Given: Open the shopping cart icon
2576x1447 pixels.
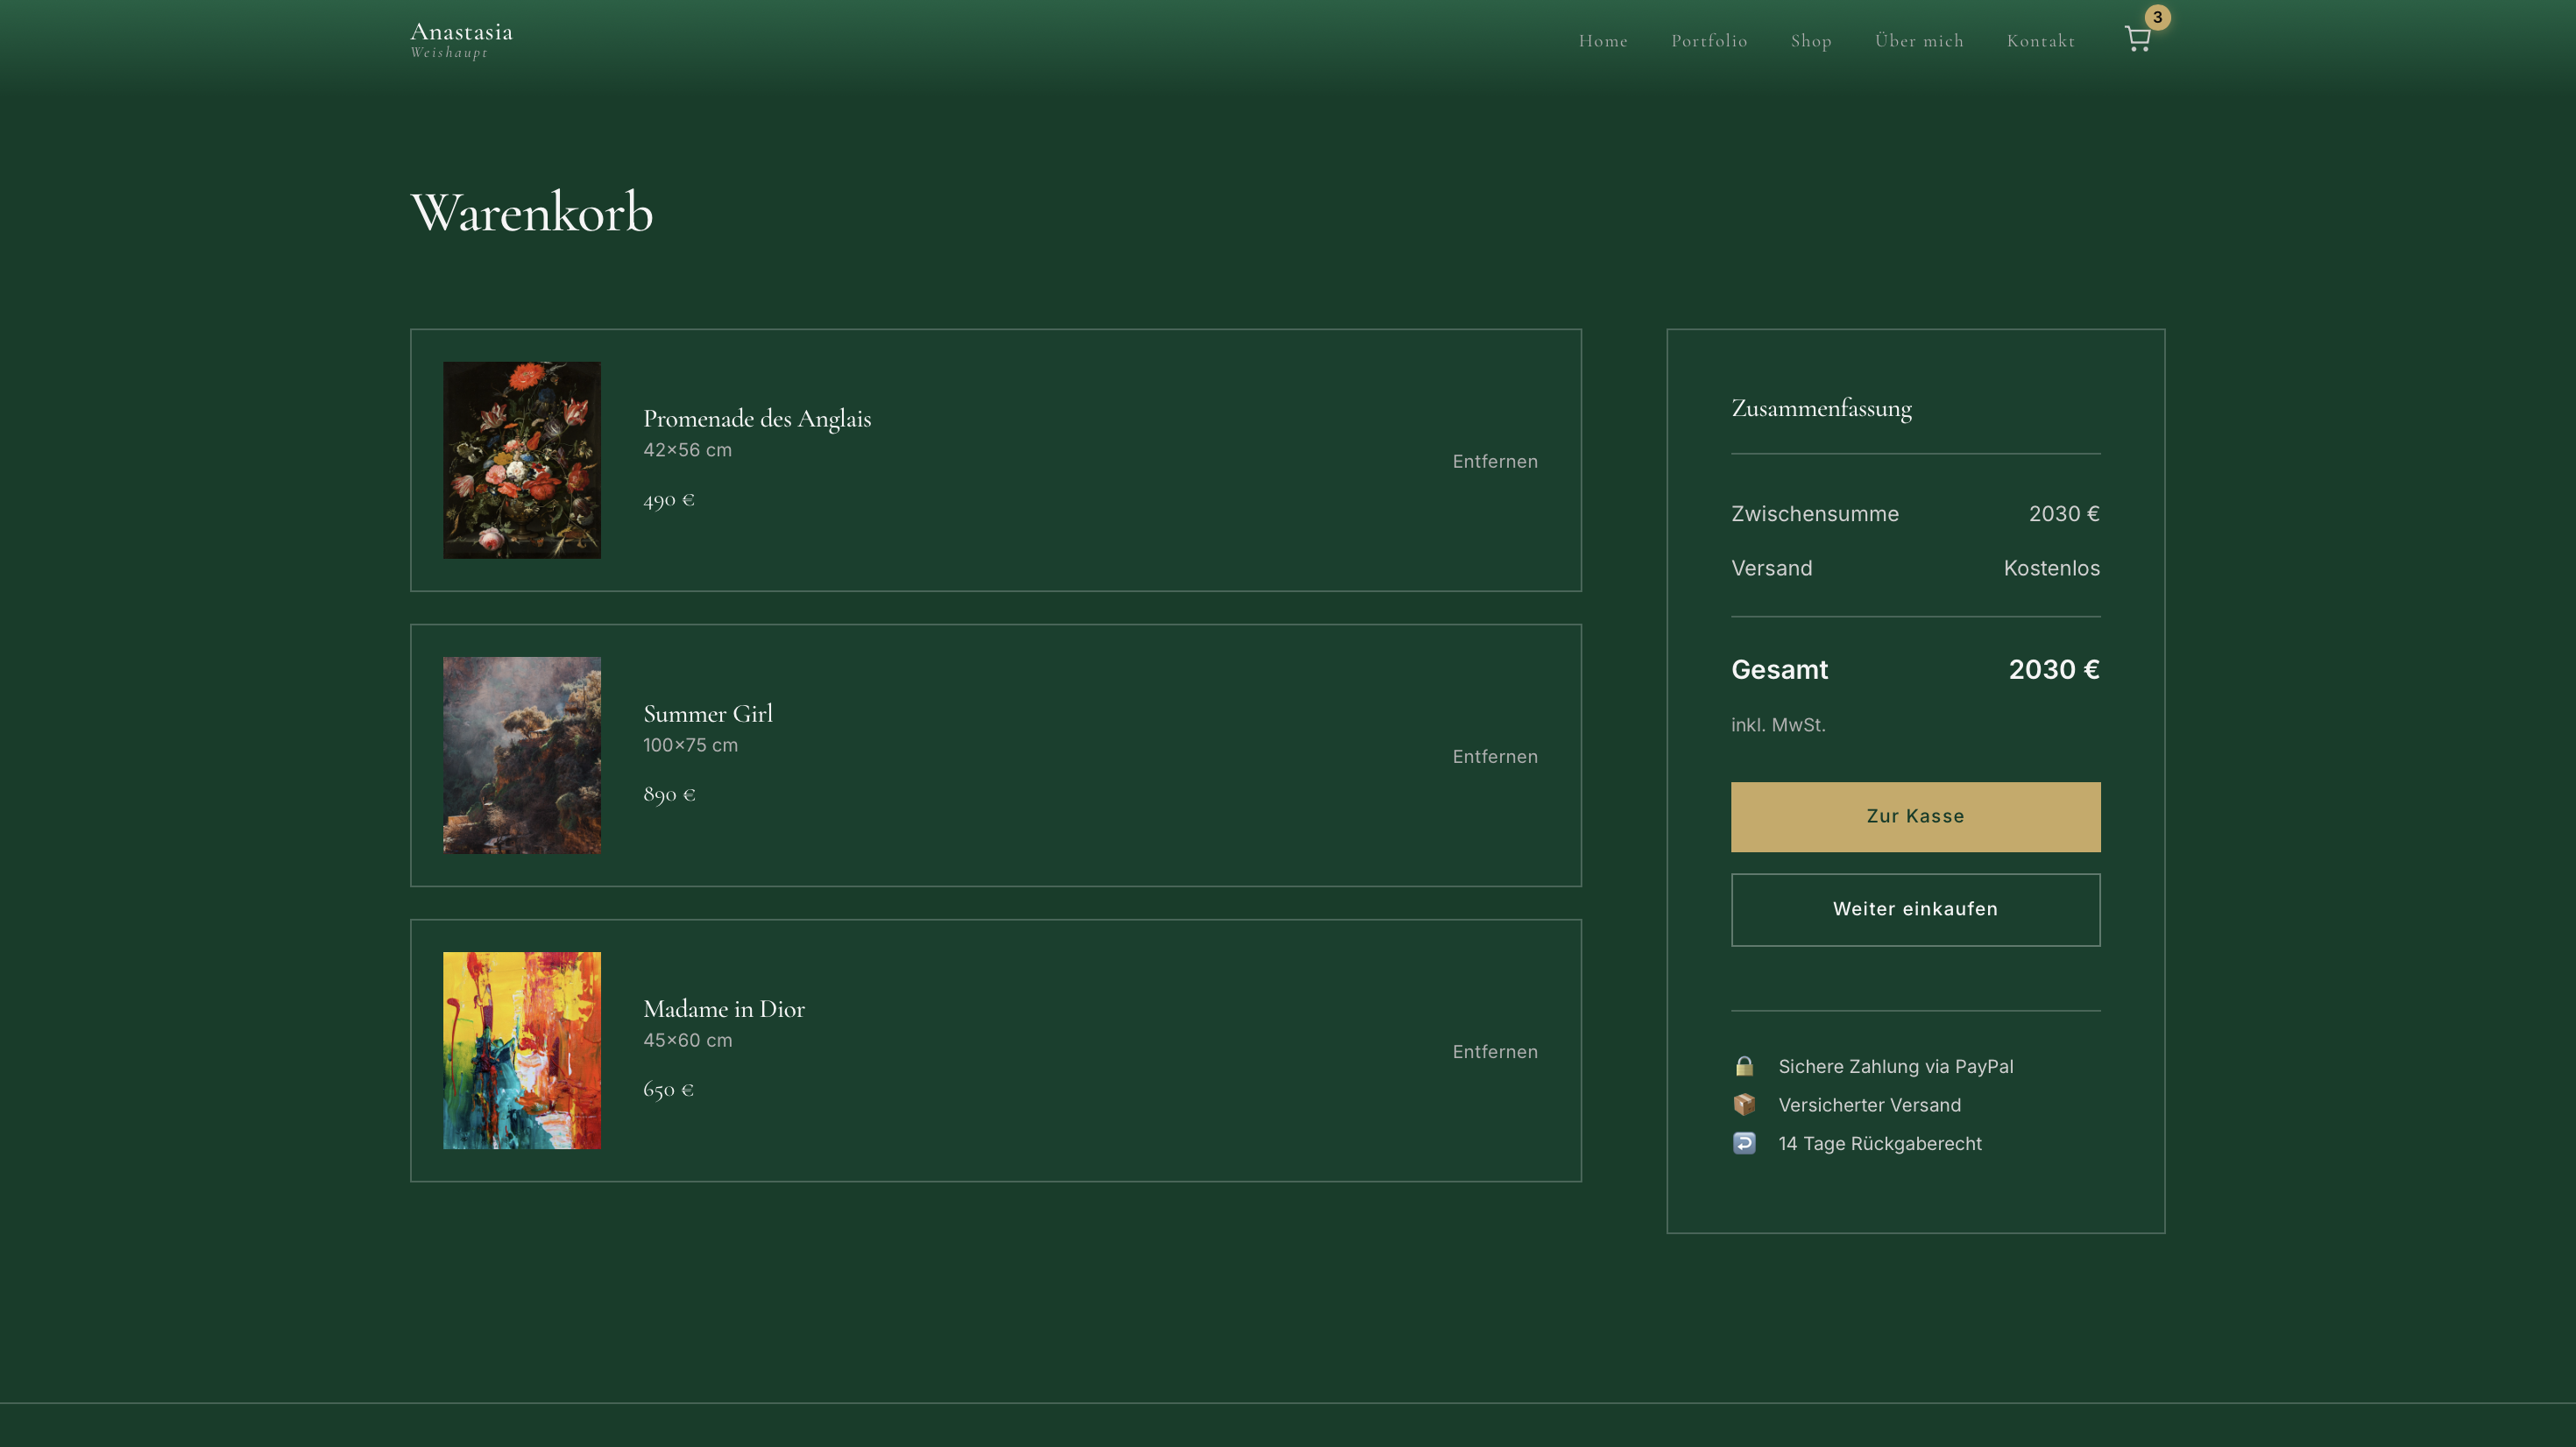Looking at the screenshot, I should [x=2136, y=40].
